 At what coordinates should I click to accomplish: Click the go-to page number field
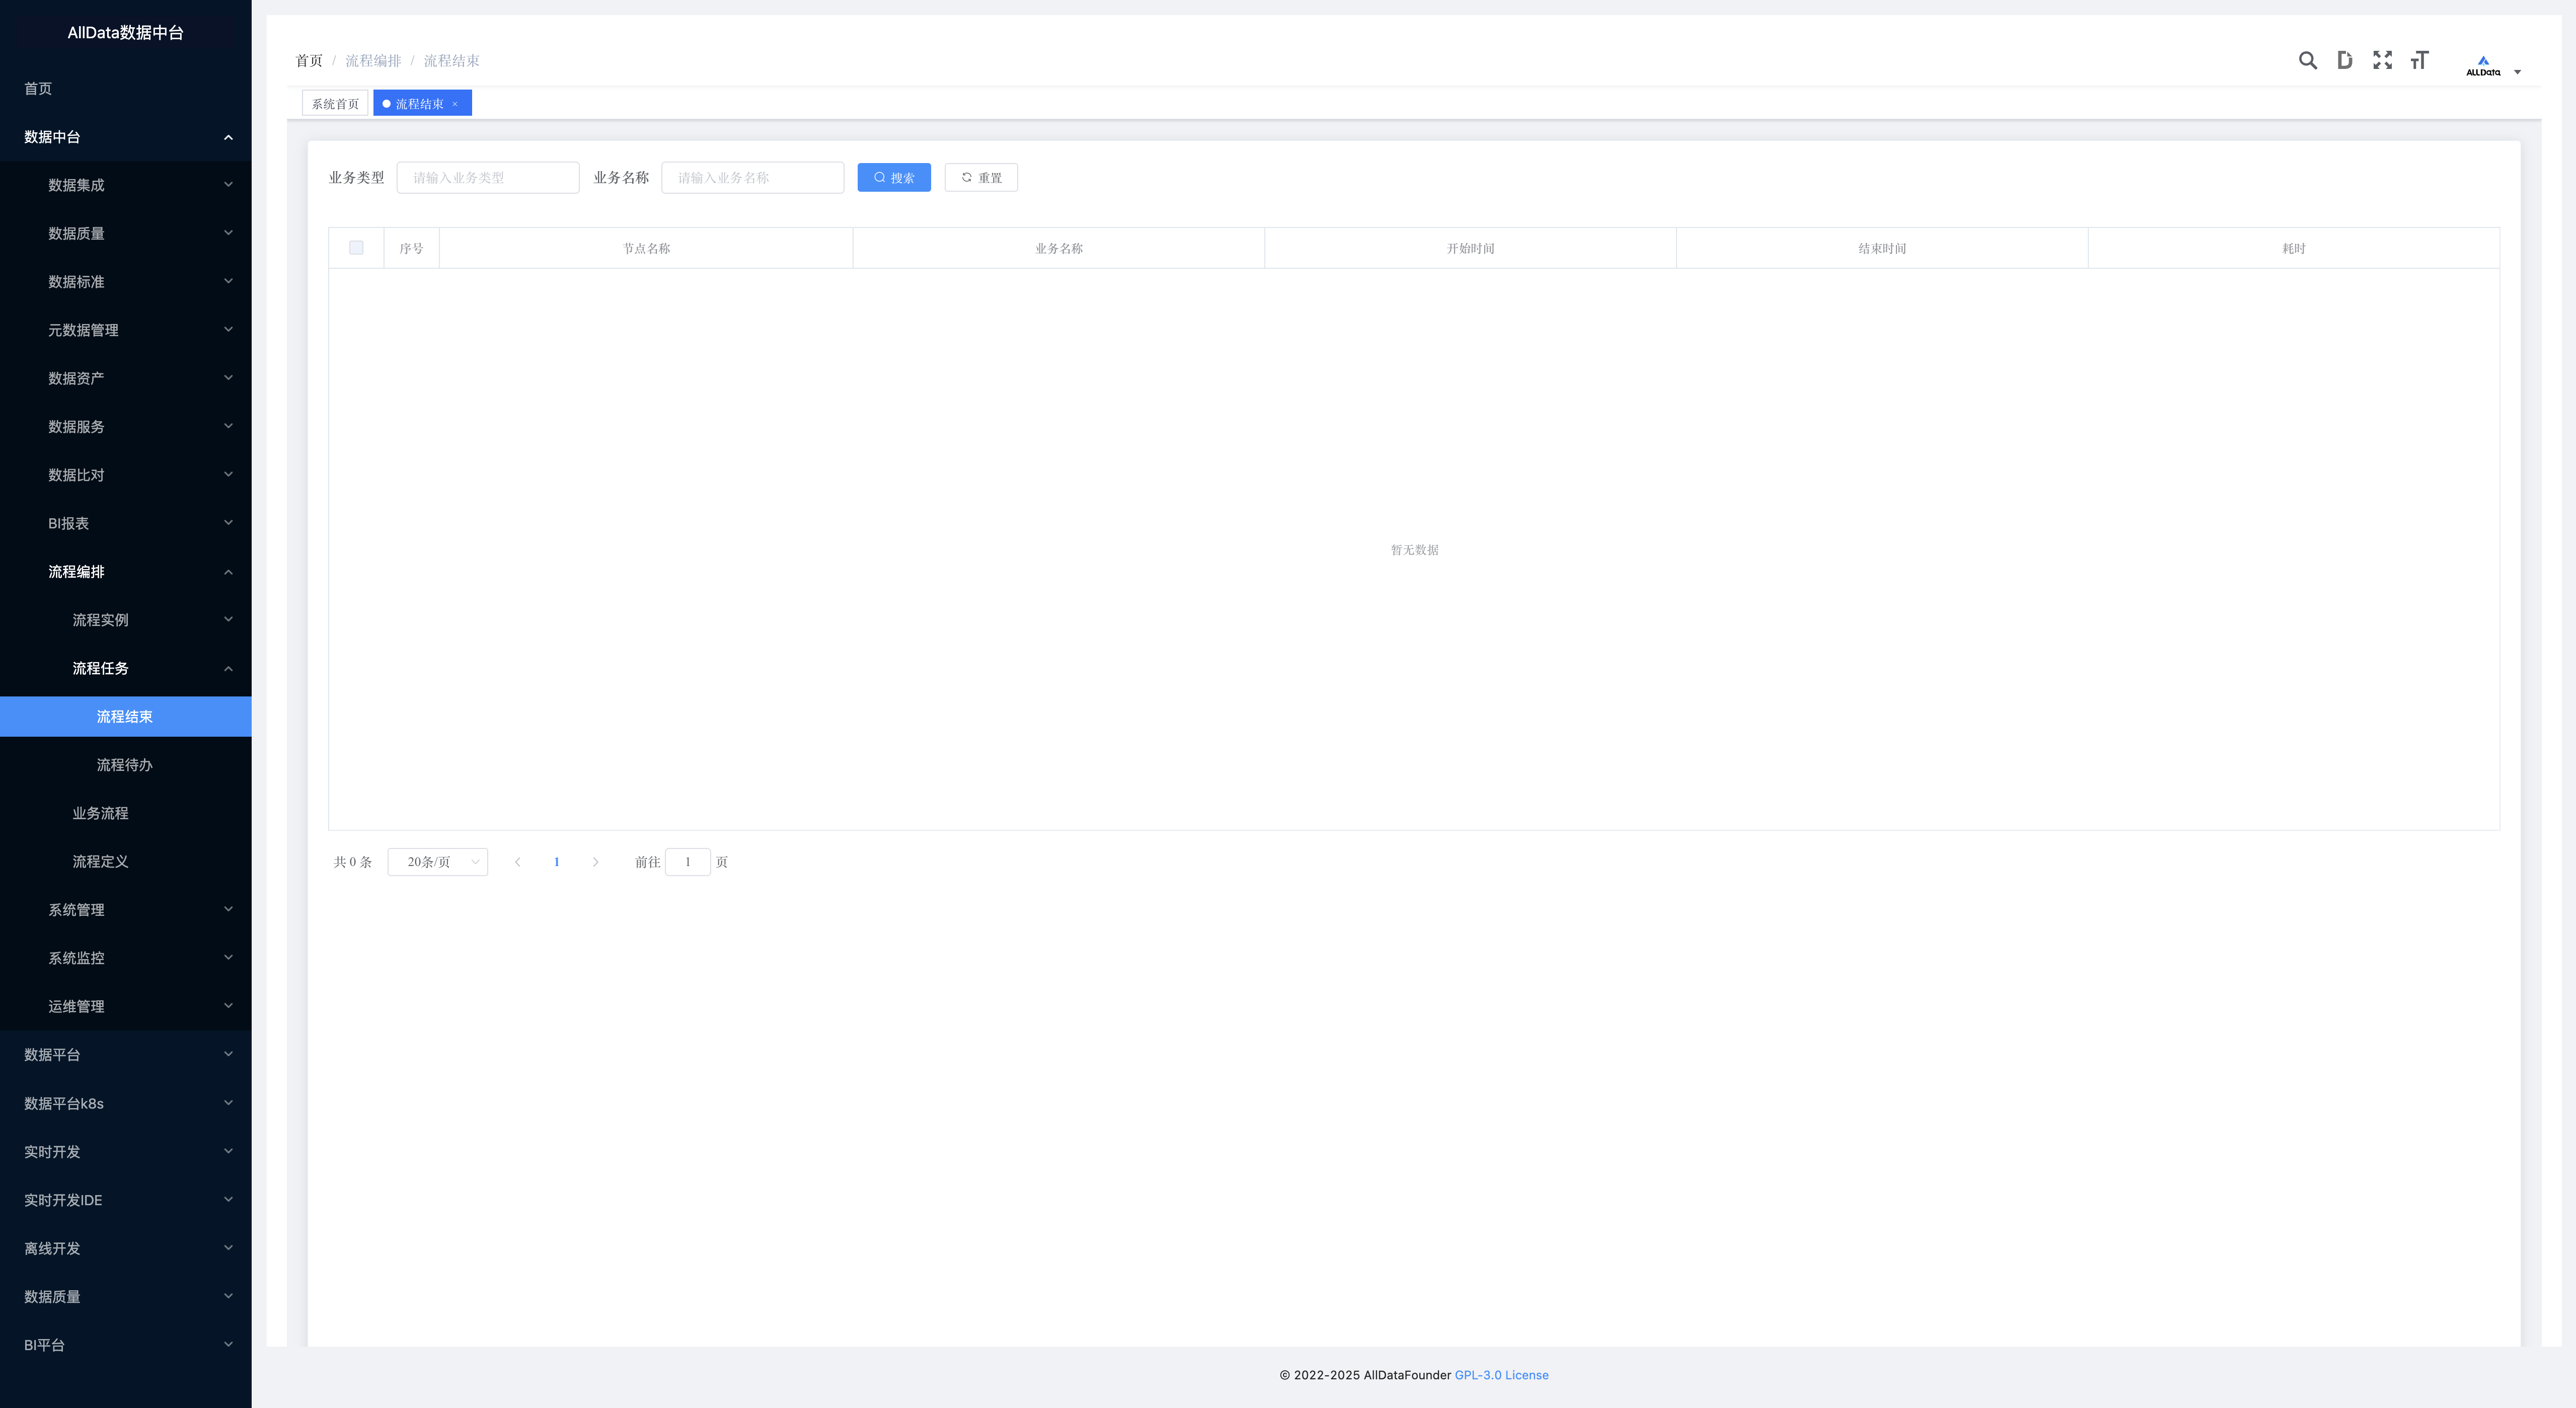[688, 862]
